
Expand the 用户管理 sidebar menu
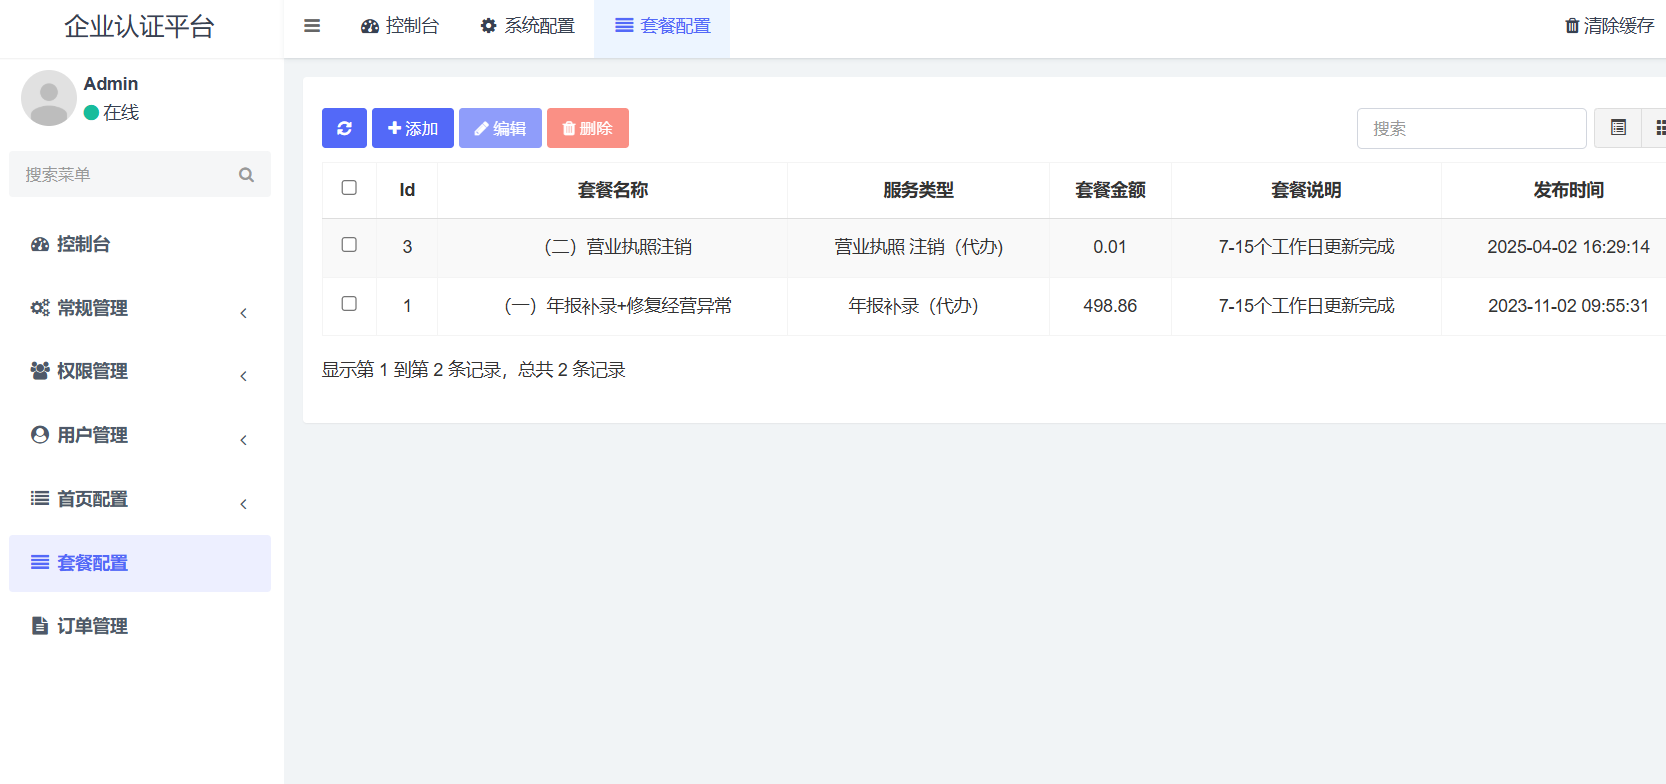(x=92, y=435)
